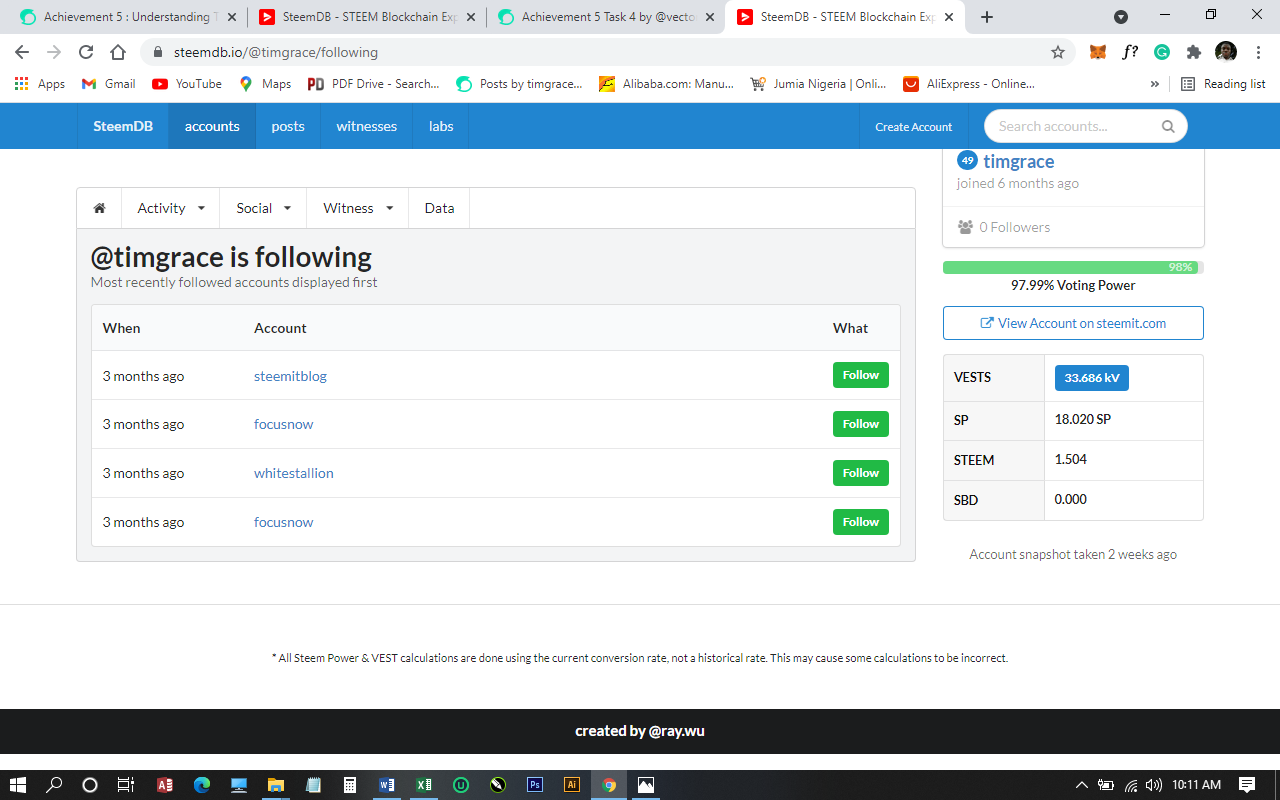Click View Account on steemit.com

point(1073,323)
